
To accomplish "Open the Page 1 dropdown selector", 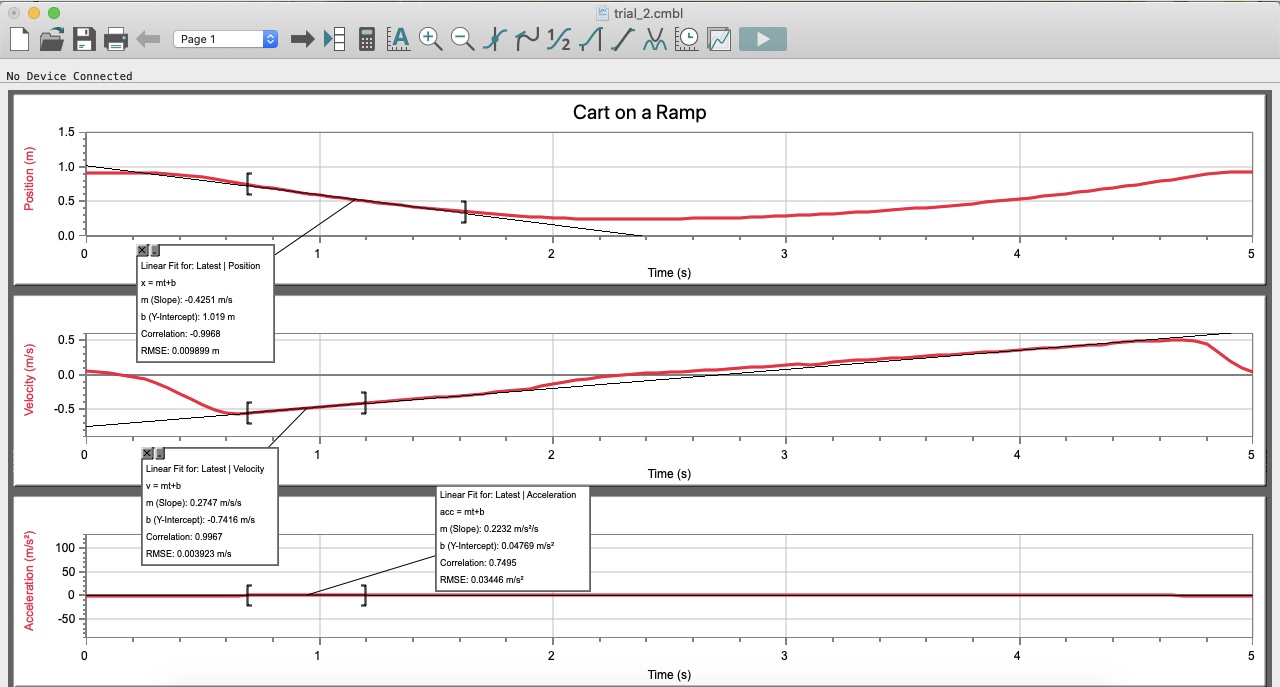I will click(225, 39).
